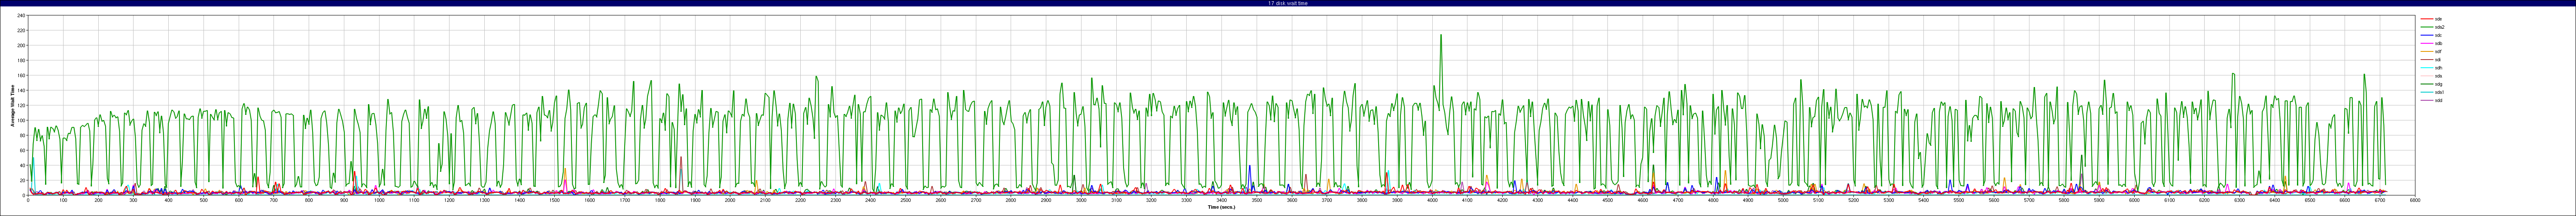Select the 'sdf' legend entry
The width and height of the screenshot is (2576, 216).
2439,51
